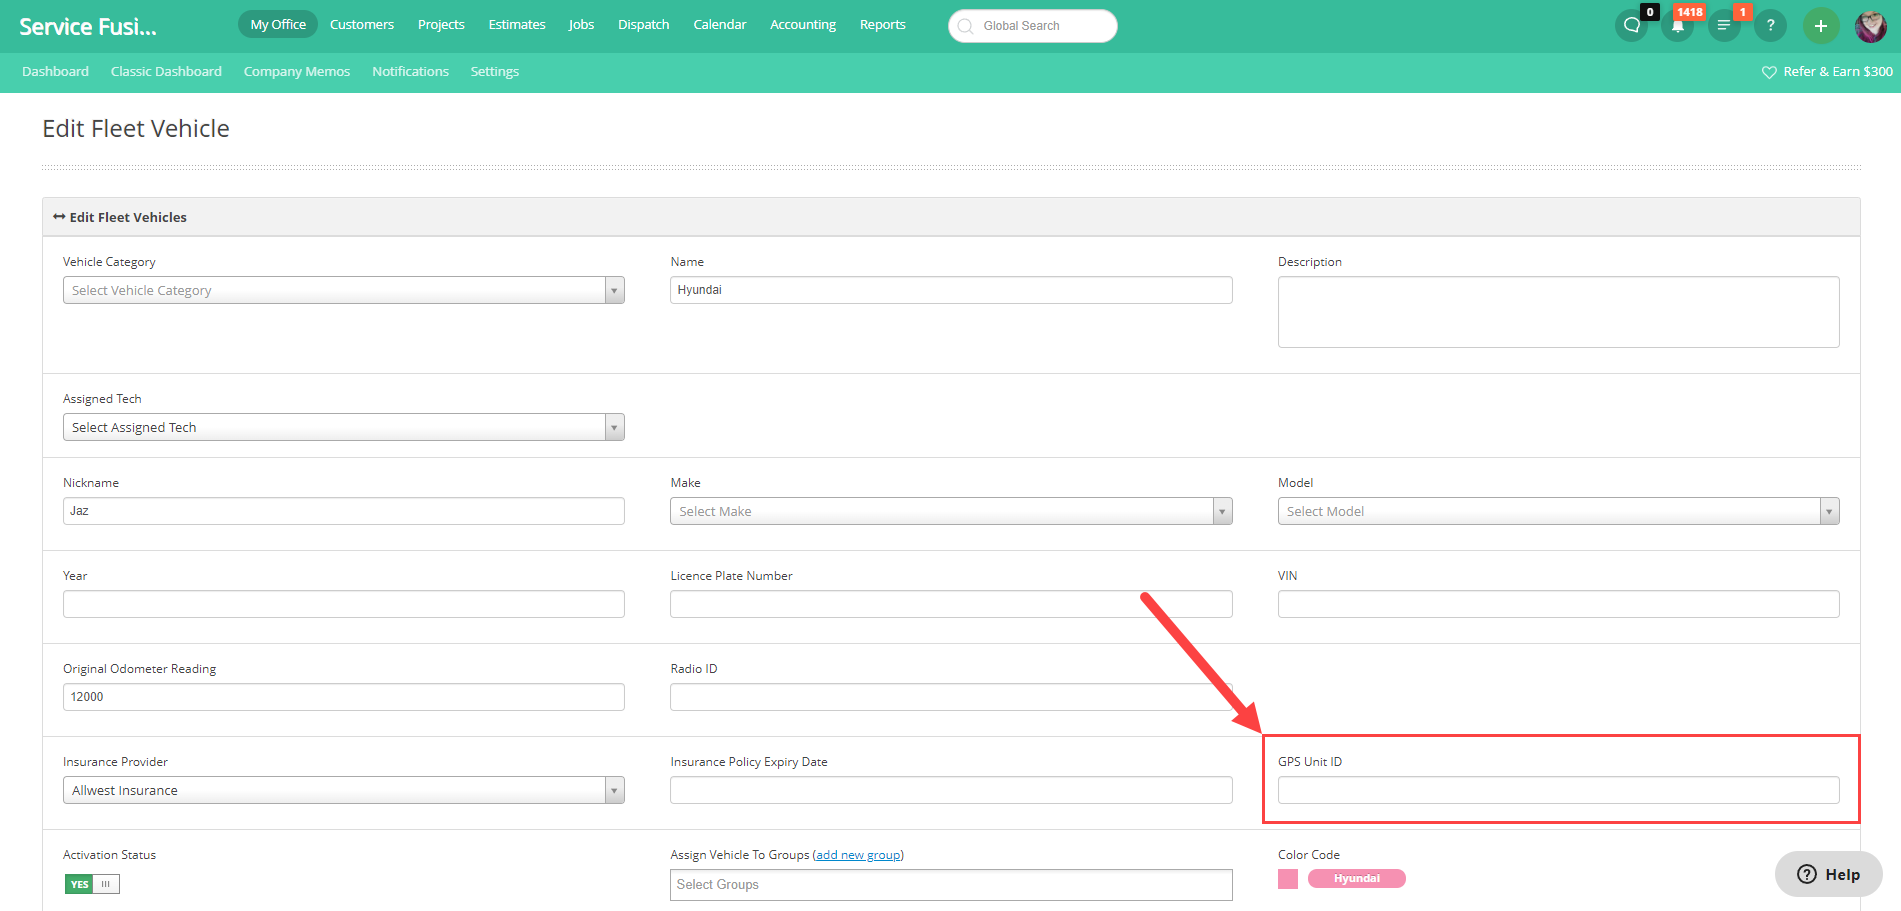
Task: Switch to the Dashboard sub-tab
Action: [x=56, y=72]
